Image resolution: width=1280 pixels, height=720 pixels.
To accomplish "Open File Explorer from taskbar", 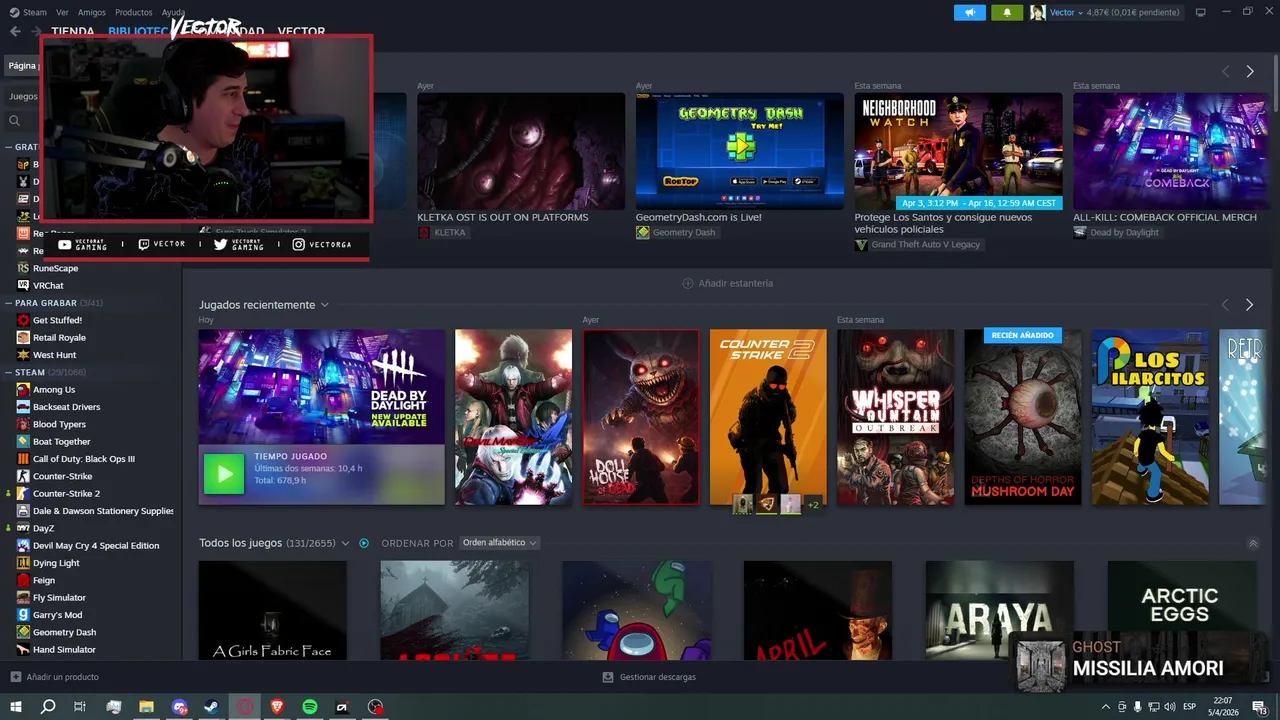I will tap(146, 707).
